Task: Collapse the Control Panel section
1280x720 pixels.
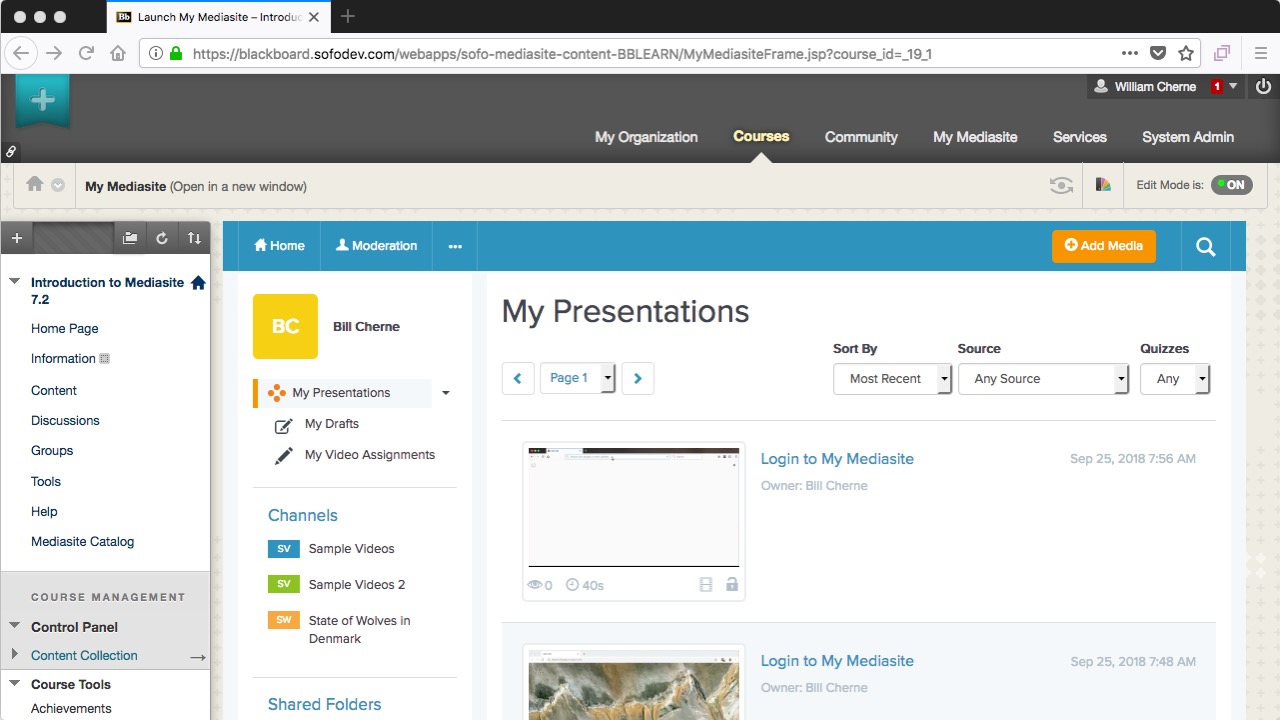Action: click(14, 626)
